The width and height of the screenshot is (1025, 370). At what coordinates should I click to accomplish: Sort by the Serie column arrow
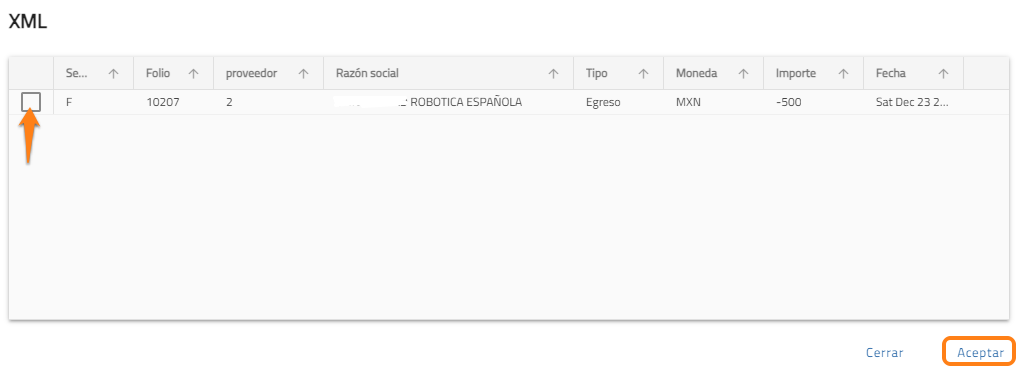coord(113,74)
